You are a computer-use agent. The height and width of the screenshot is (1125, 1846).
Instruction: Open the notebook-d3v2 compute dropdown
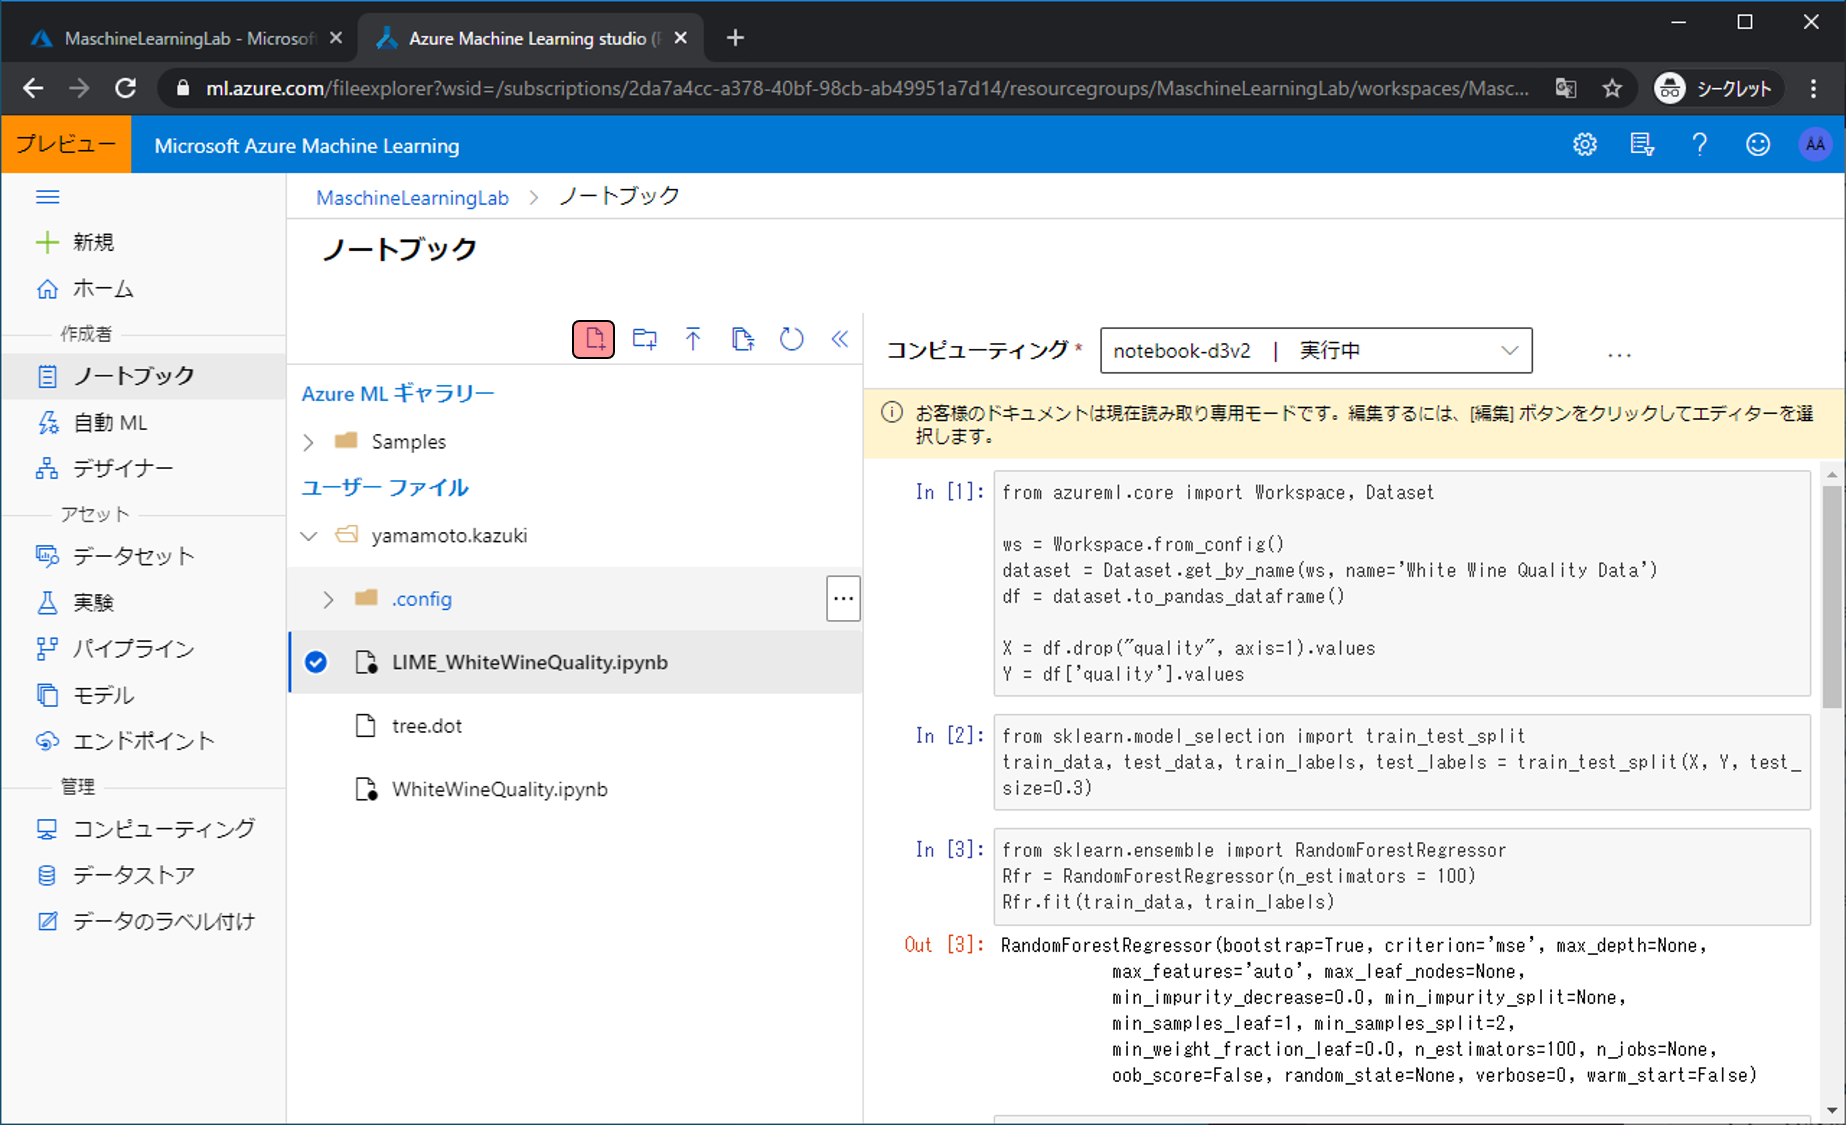tap(1315, 351)
